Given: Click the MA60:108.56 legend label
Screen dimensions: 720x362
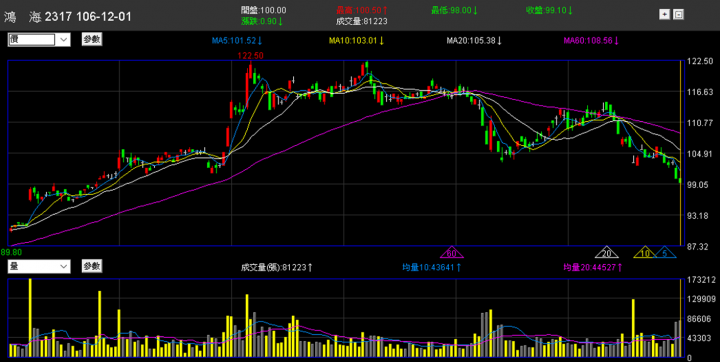Looking at the screenshot, I should (592, 41).
